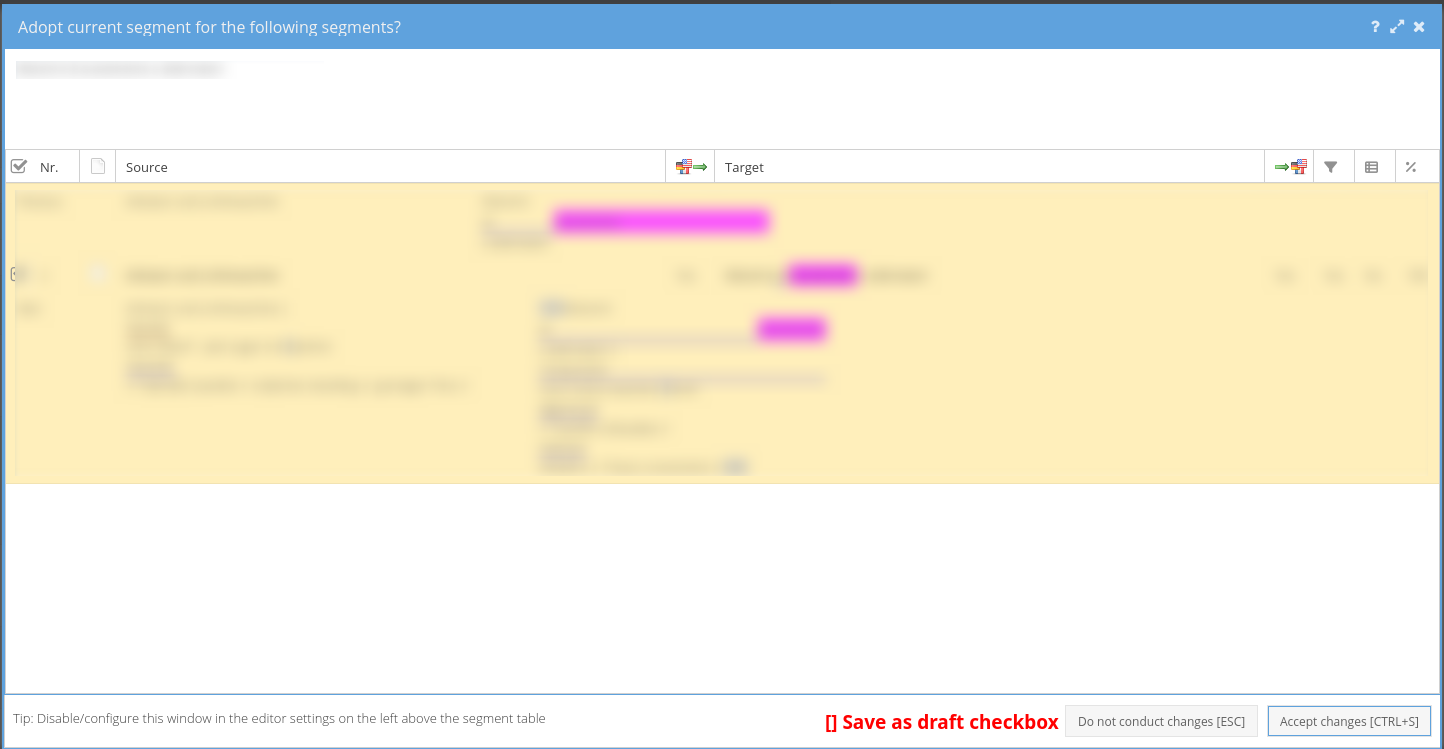Toggle the select-all checkbox beside Nr.
Viewport: 1444px width, 749px height.
click(x=18, y=167)
